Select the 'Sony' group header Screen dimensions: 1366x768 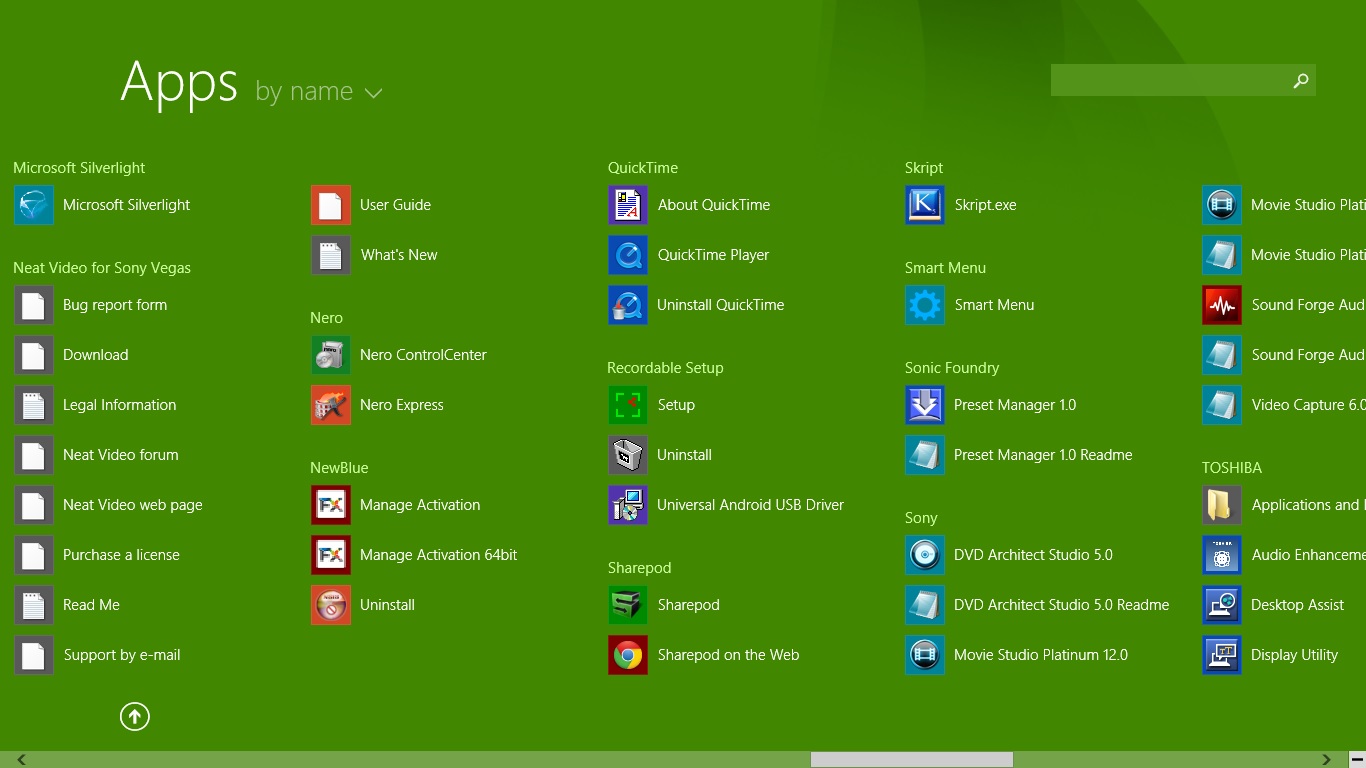click(x=921, y=518)
